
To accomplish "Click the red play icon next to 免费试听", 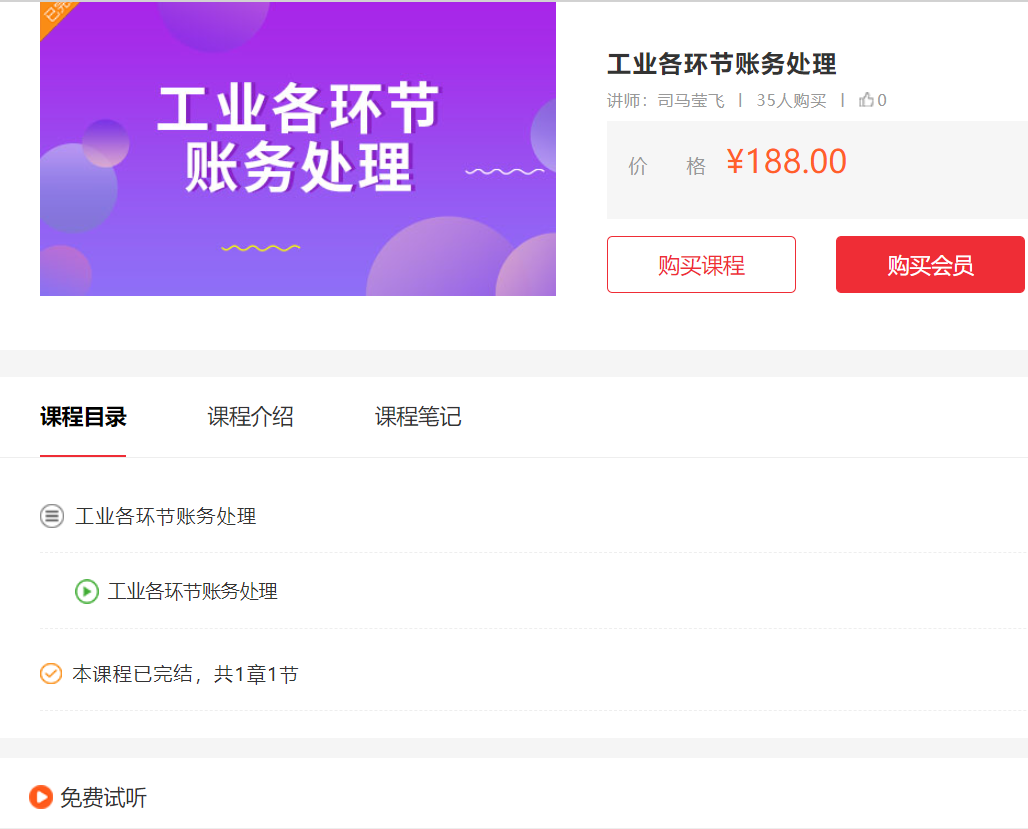I will click(42, 798).
